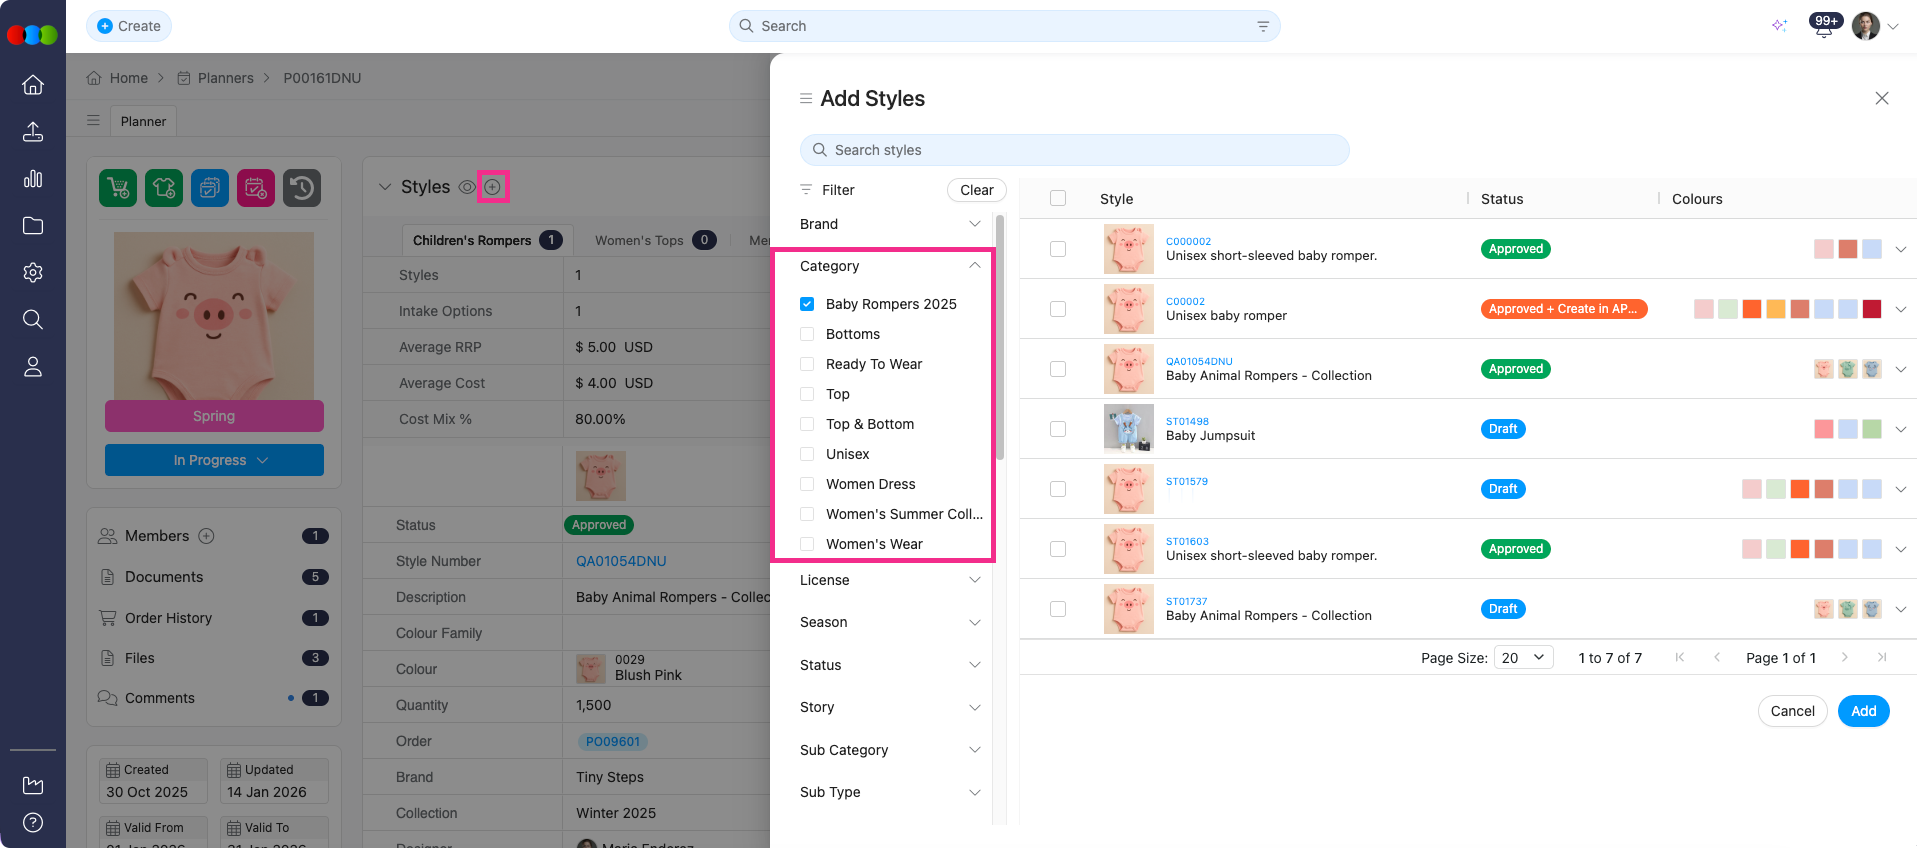Screen dimensions: 1920x848
Task: Click the AI sparkle icon
Action: pyautogui.click(x=1779, y=26)
